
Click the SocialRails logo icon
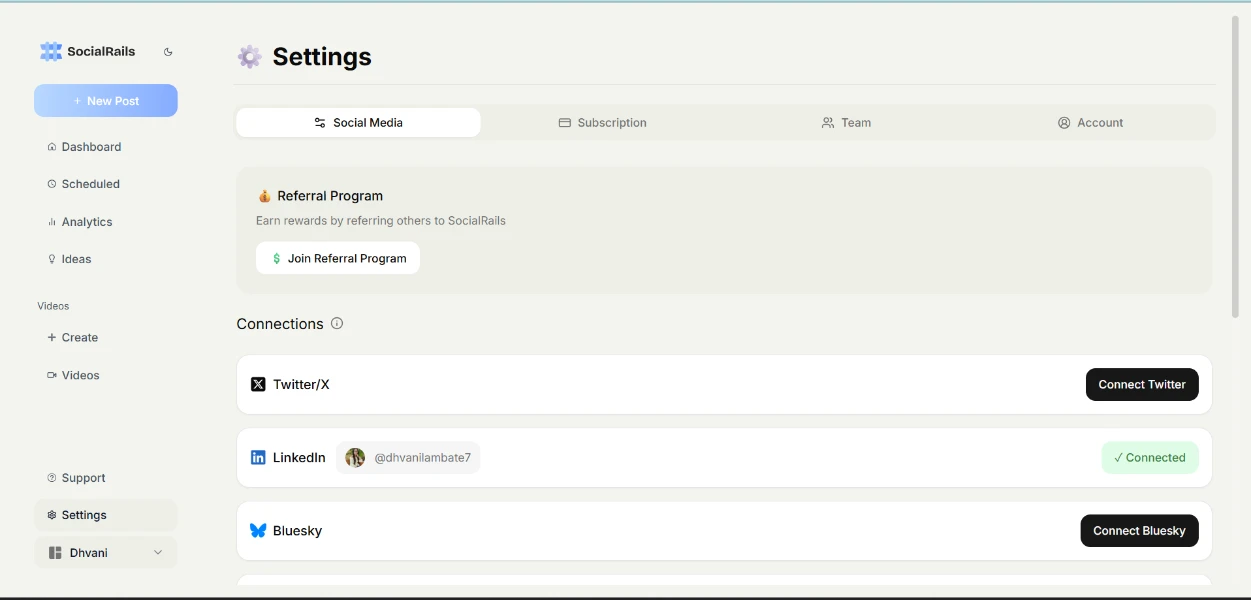point(51,51)
